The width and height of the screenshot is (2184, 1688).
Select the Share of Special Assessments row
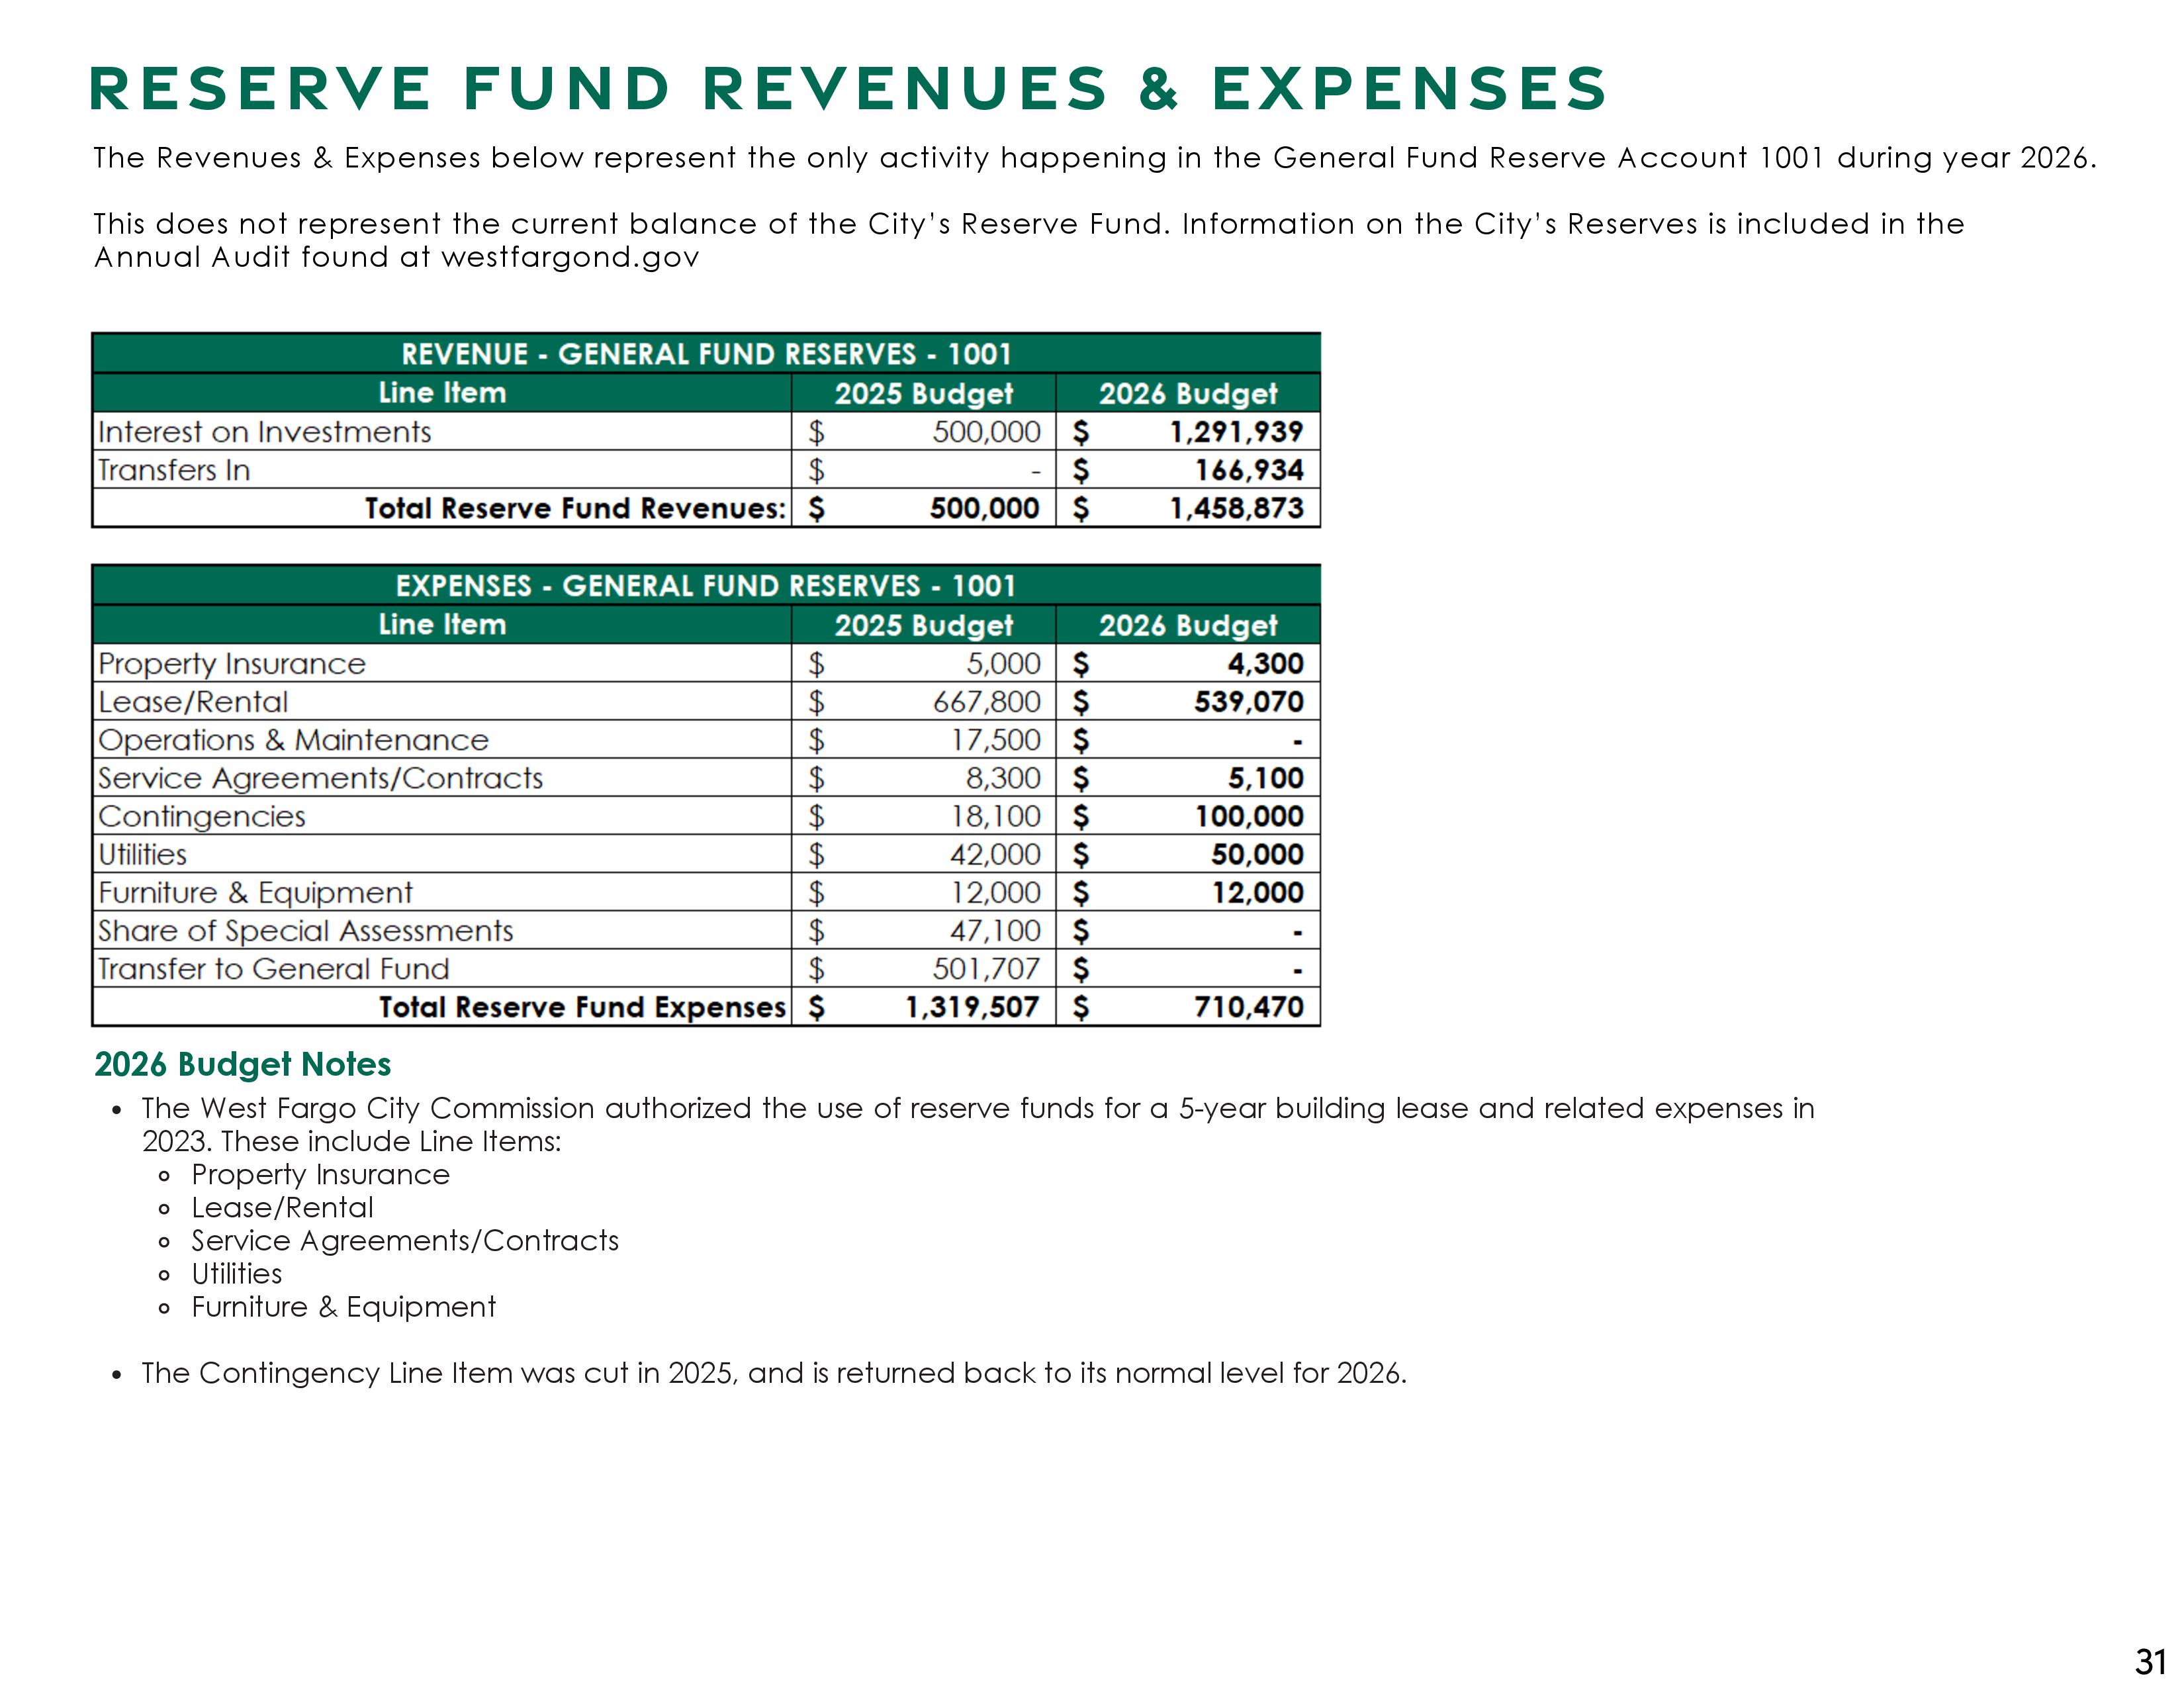pos(305,931)
